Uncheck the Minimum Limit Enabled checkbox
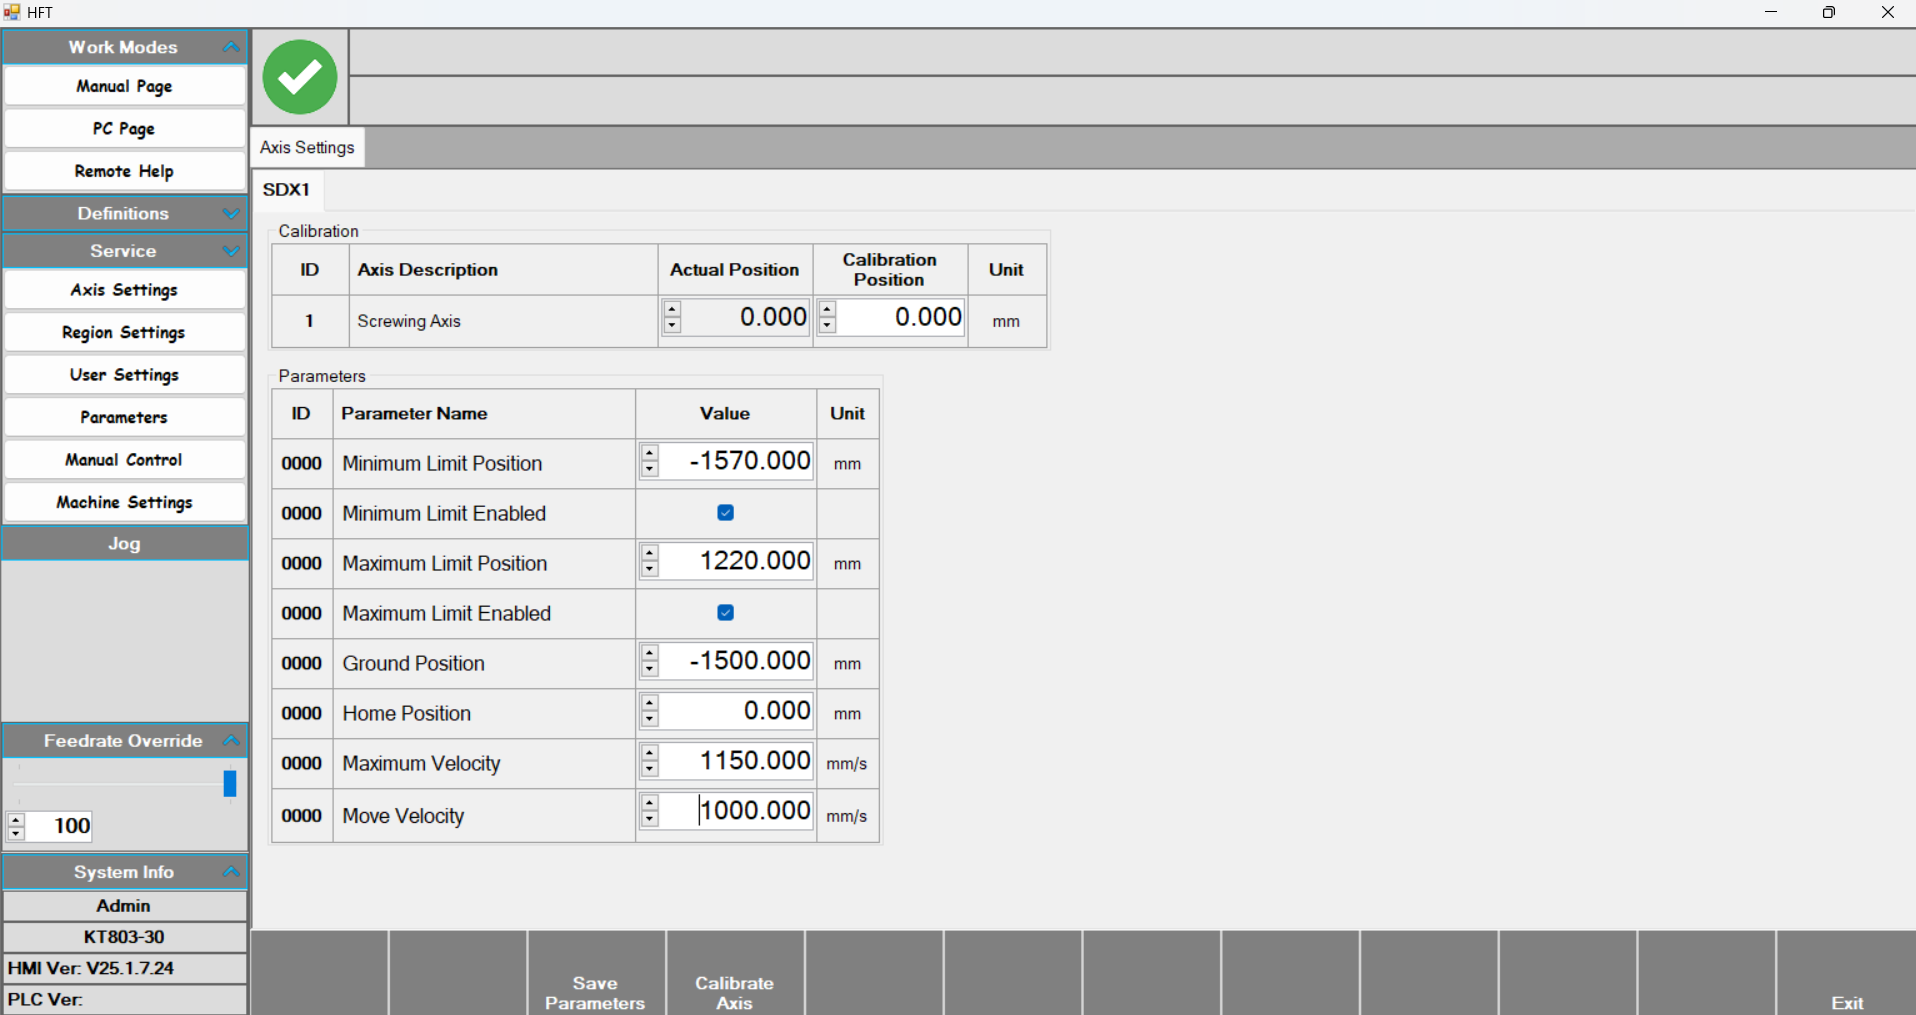The image size is (1916, 1015). pyautogui.click(x=725, y=513)
